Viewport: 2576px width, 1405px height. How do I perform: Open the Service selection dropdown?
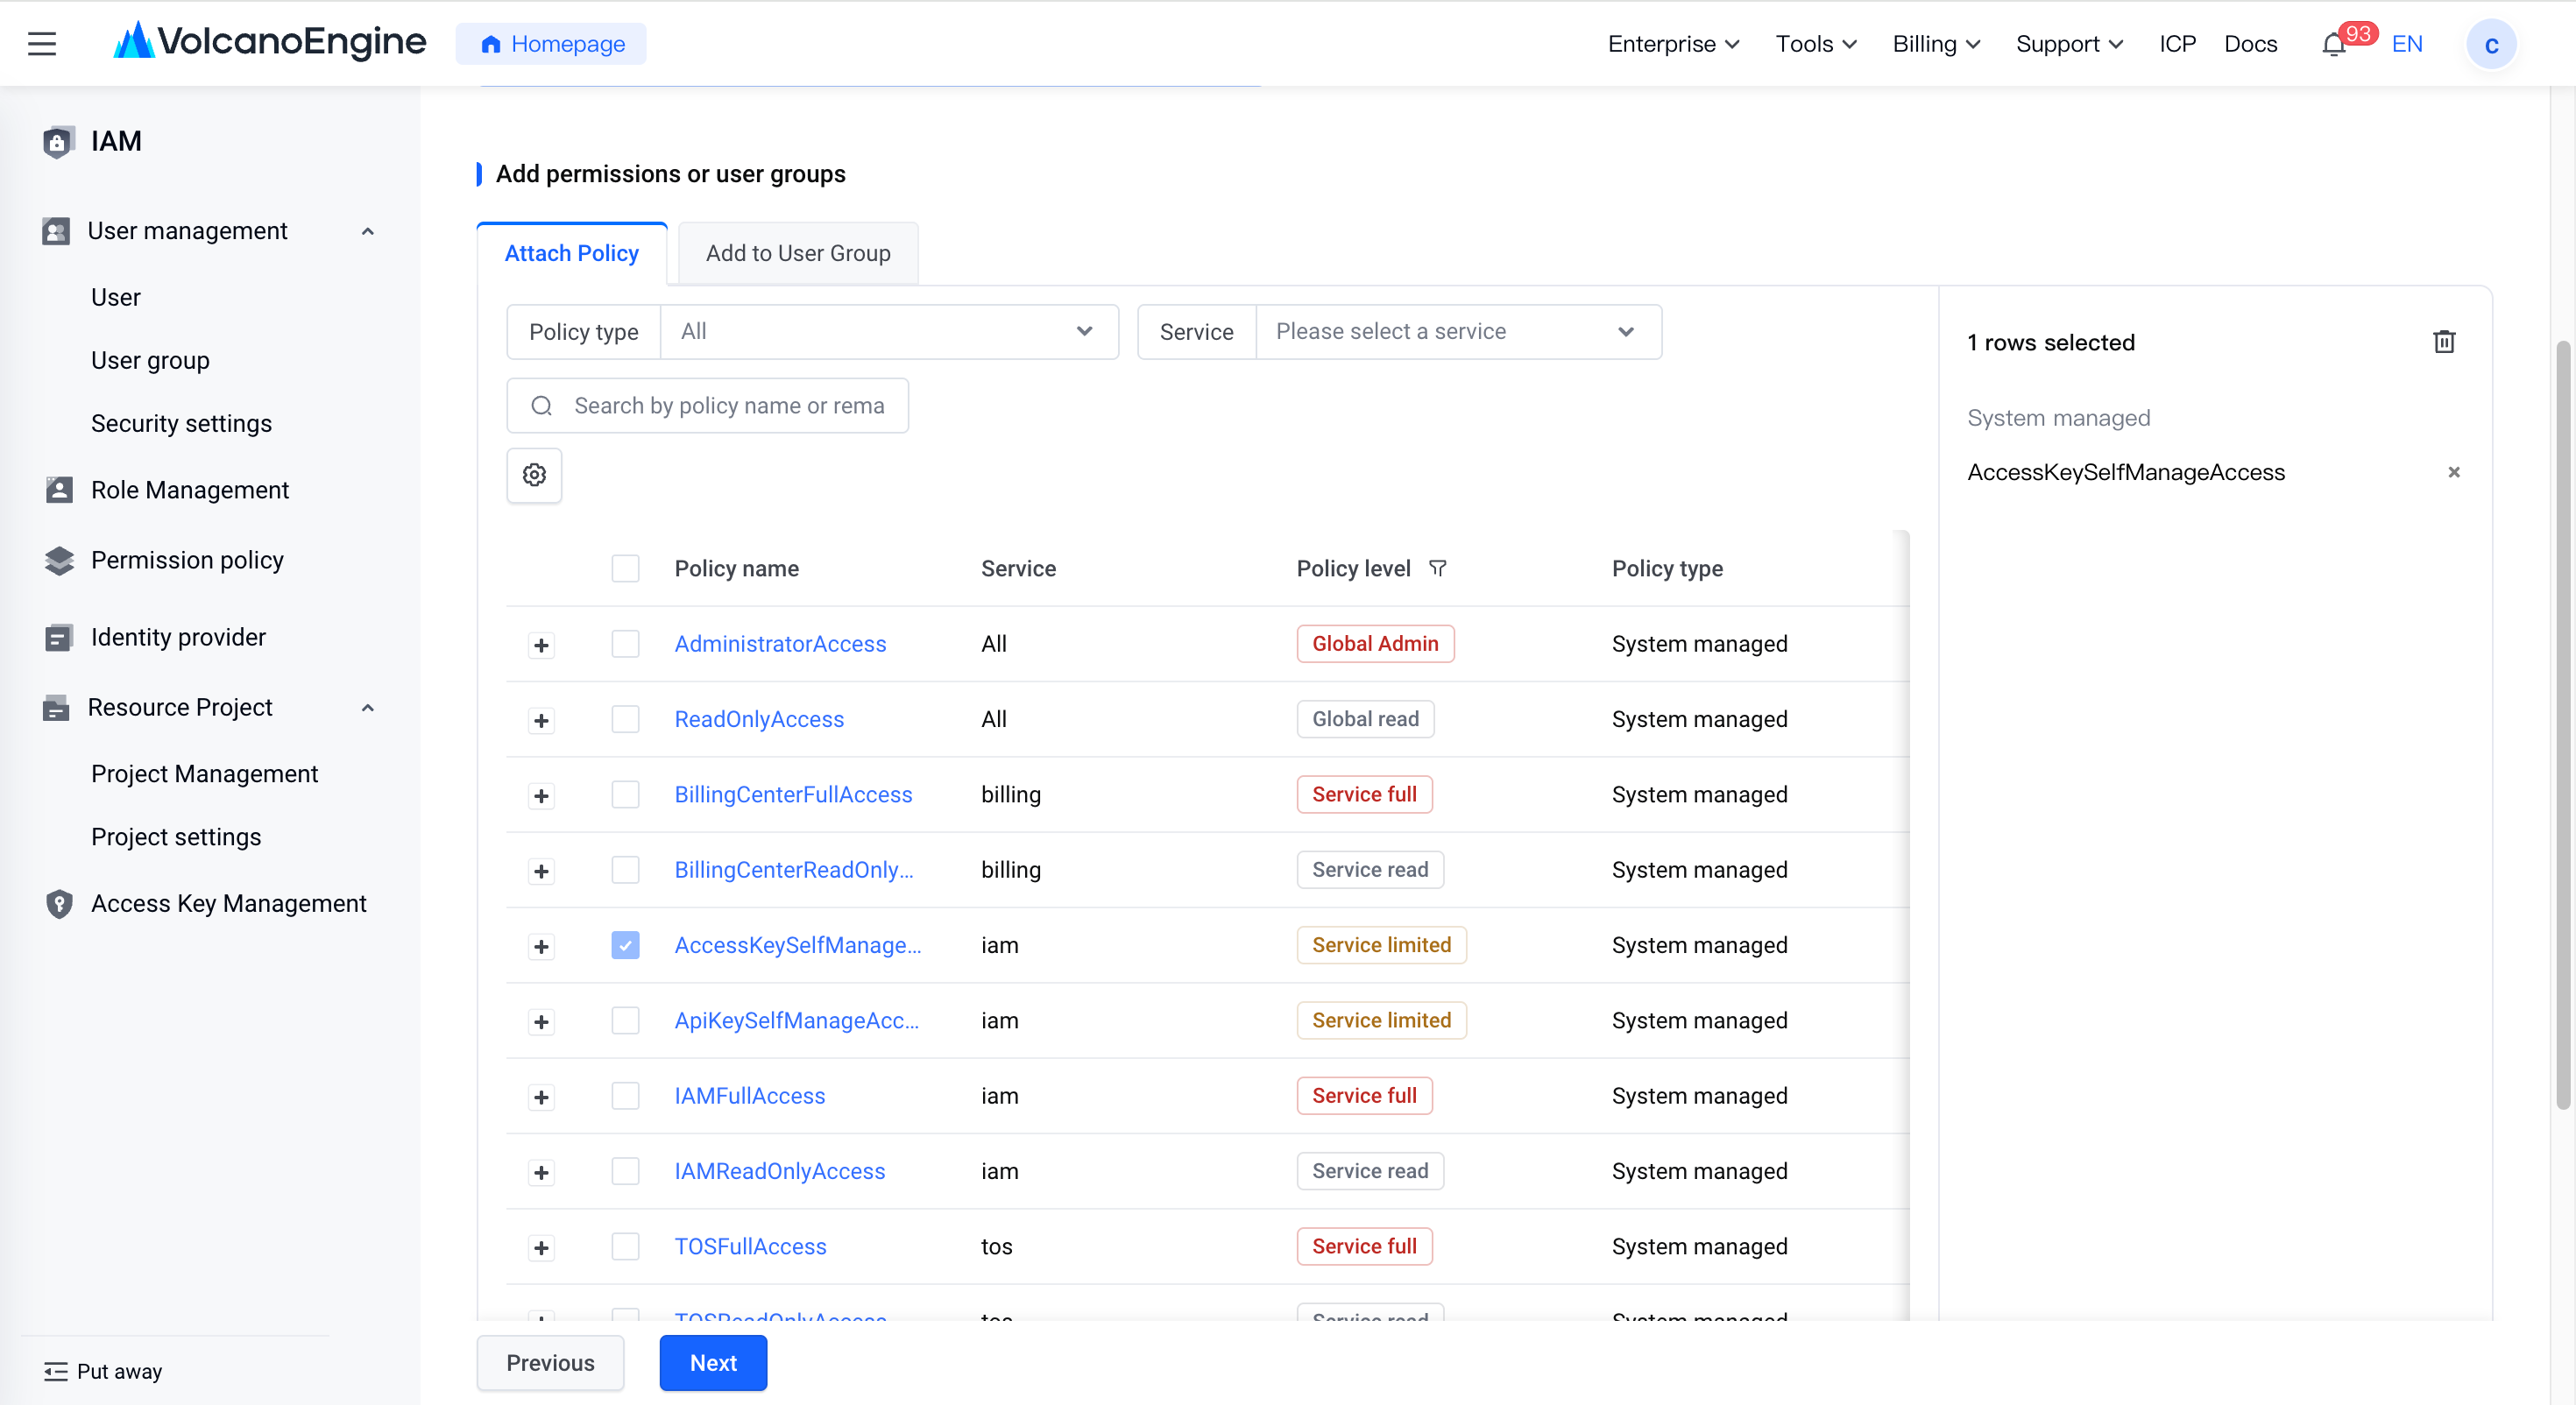1458,332
